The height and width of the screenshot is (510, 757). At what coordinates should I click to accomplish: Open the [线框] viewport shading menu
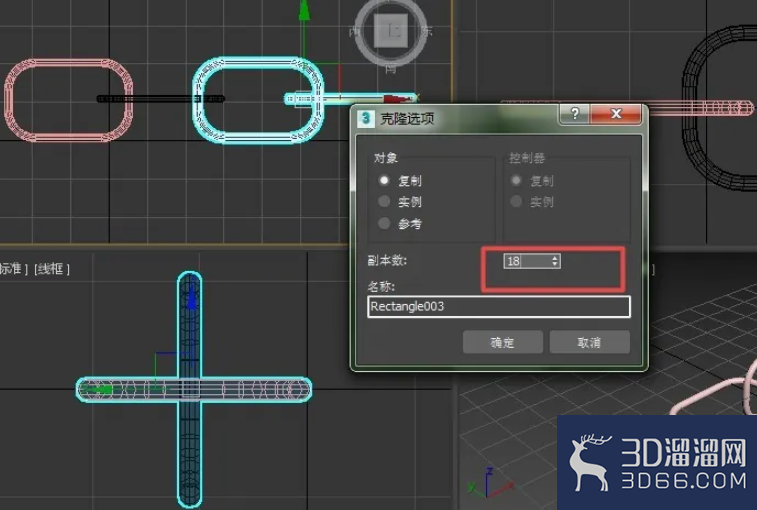[52, 269]
